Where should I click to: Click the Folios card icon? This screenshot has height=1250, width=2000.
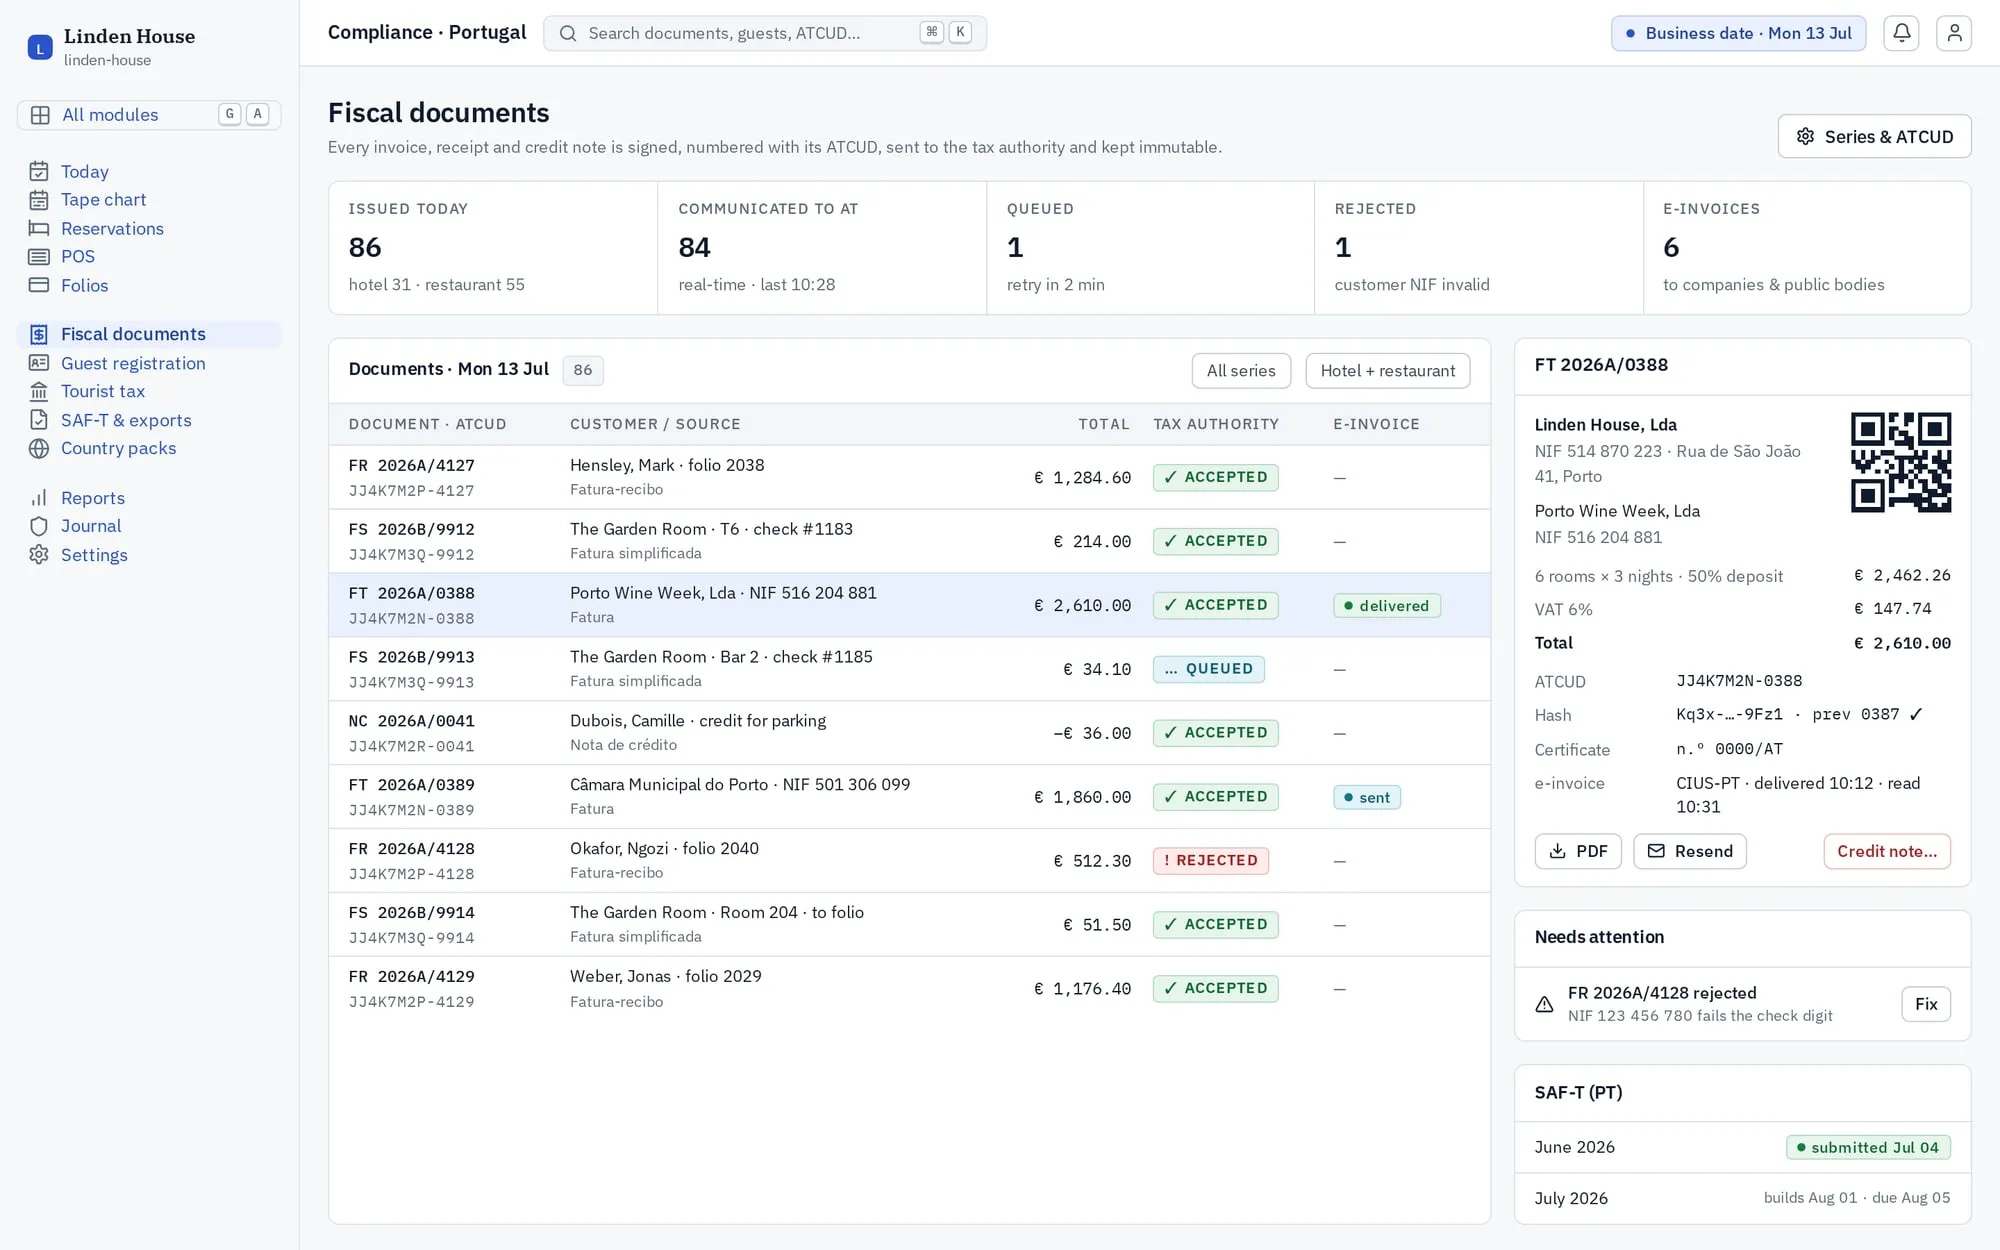coord(39,285)
